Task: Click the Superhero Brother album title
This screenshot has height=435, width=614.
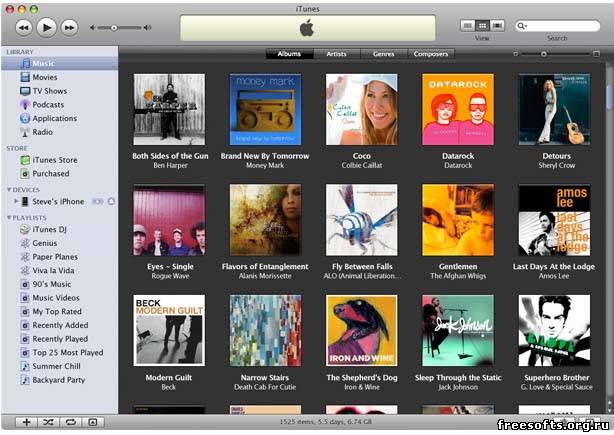Action: 556,378
